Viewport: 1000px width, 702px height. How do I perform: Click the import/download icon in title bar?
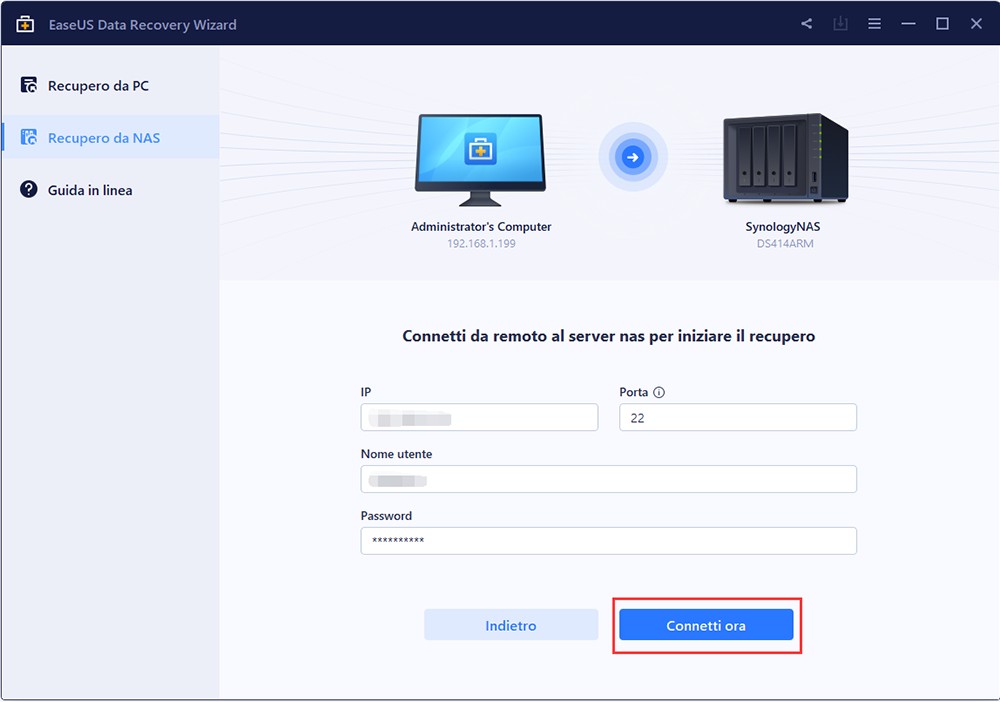point(841,24)
